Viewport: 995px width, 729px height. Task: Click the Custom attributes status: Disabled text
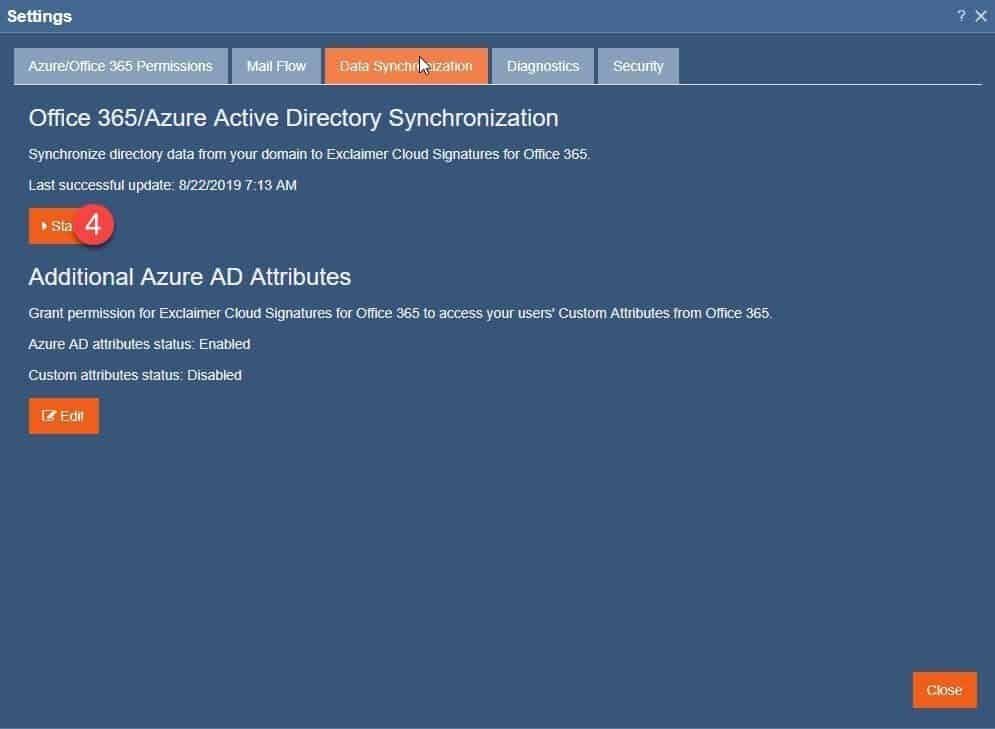(x=135, y=375)
